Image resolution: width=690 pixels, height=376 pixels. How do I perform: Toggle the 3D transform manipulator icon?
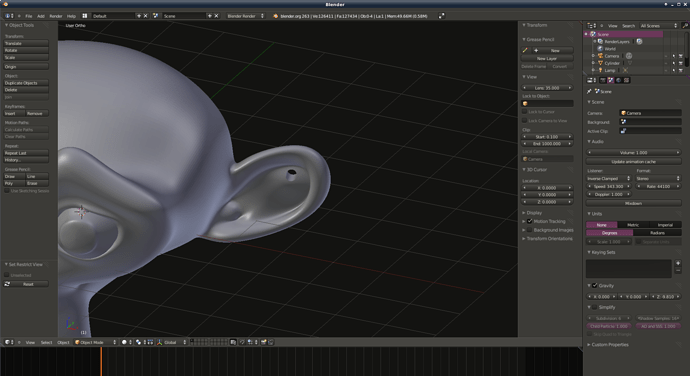click(159, 342)
